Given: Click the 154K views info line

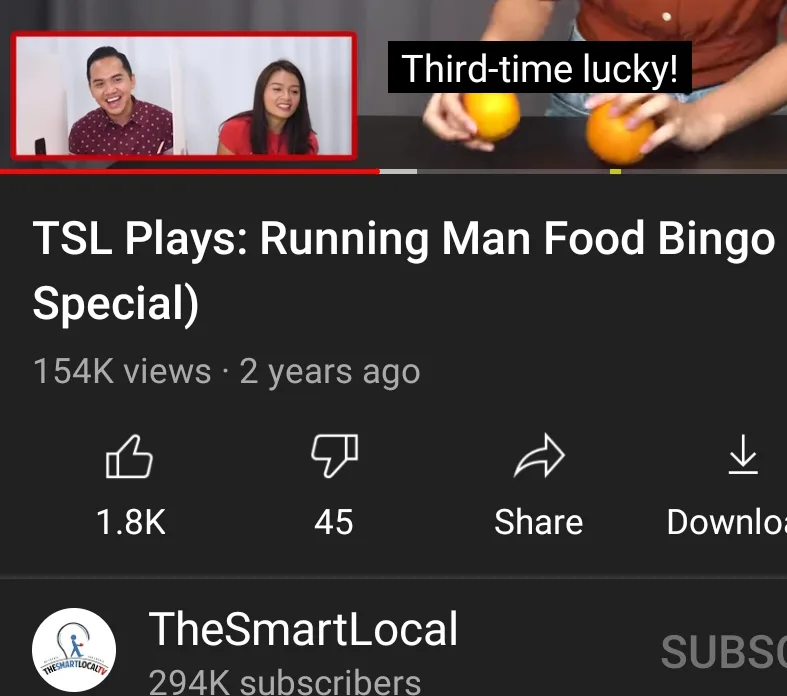Looking at the screenshot, I should click(x=227, y=372).
